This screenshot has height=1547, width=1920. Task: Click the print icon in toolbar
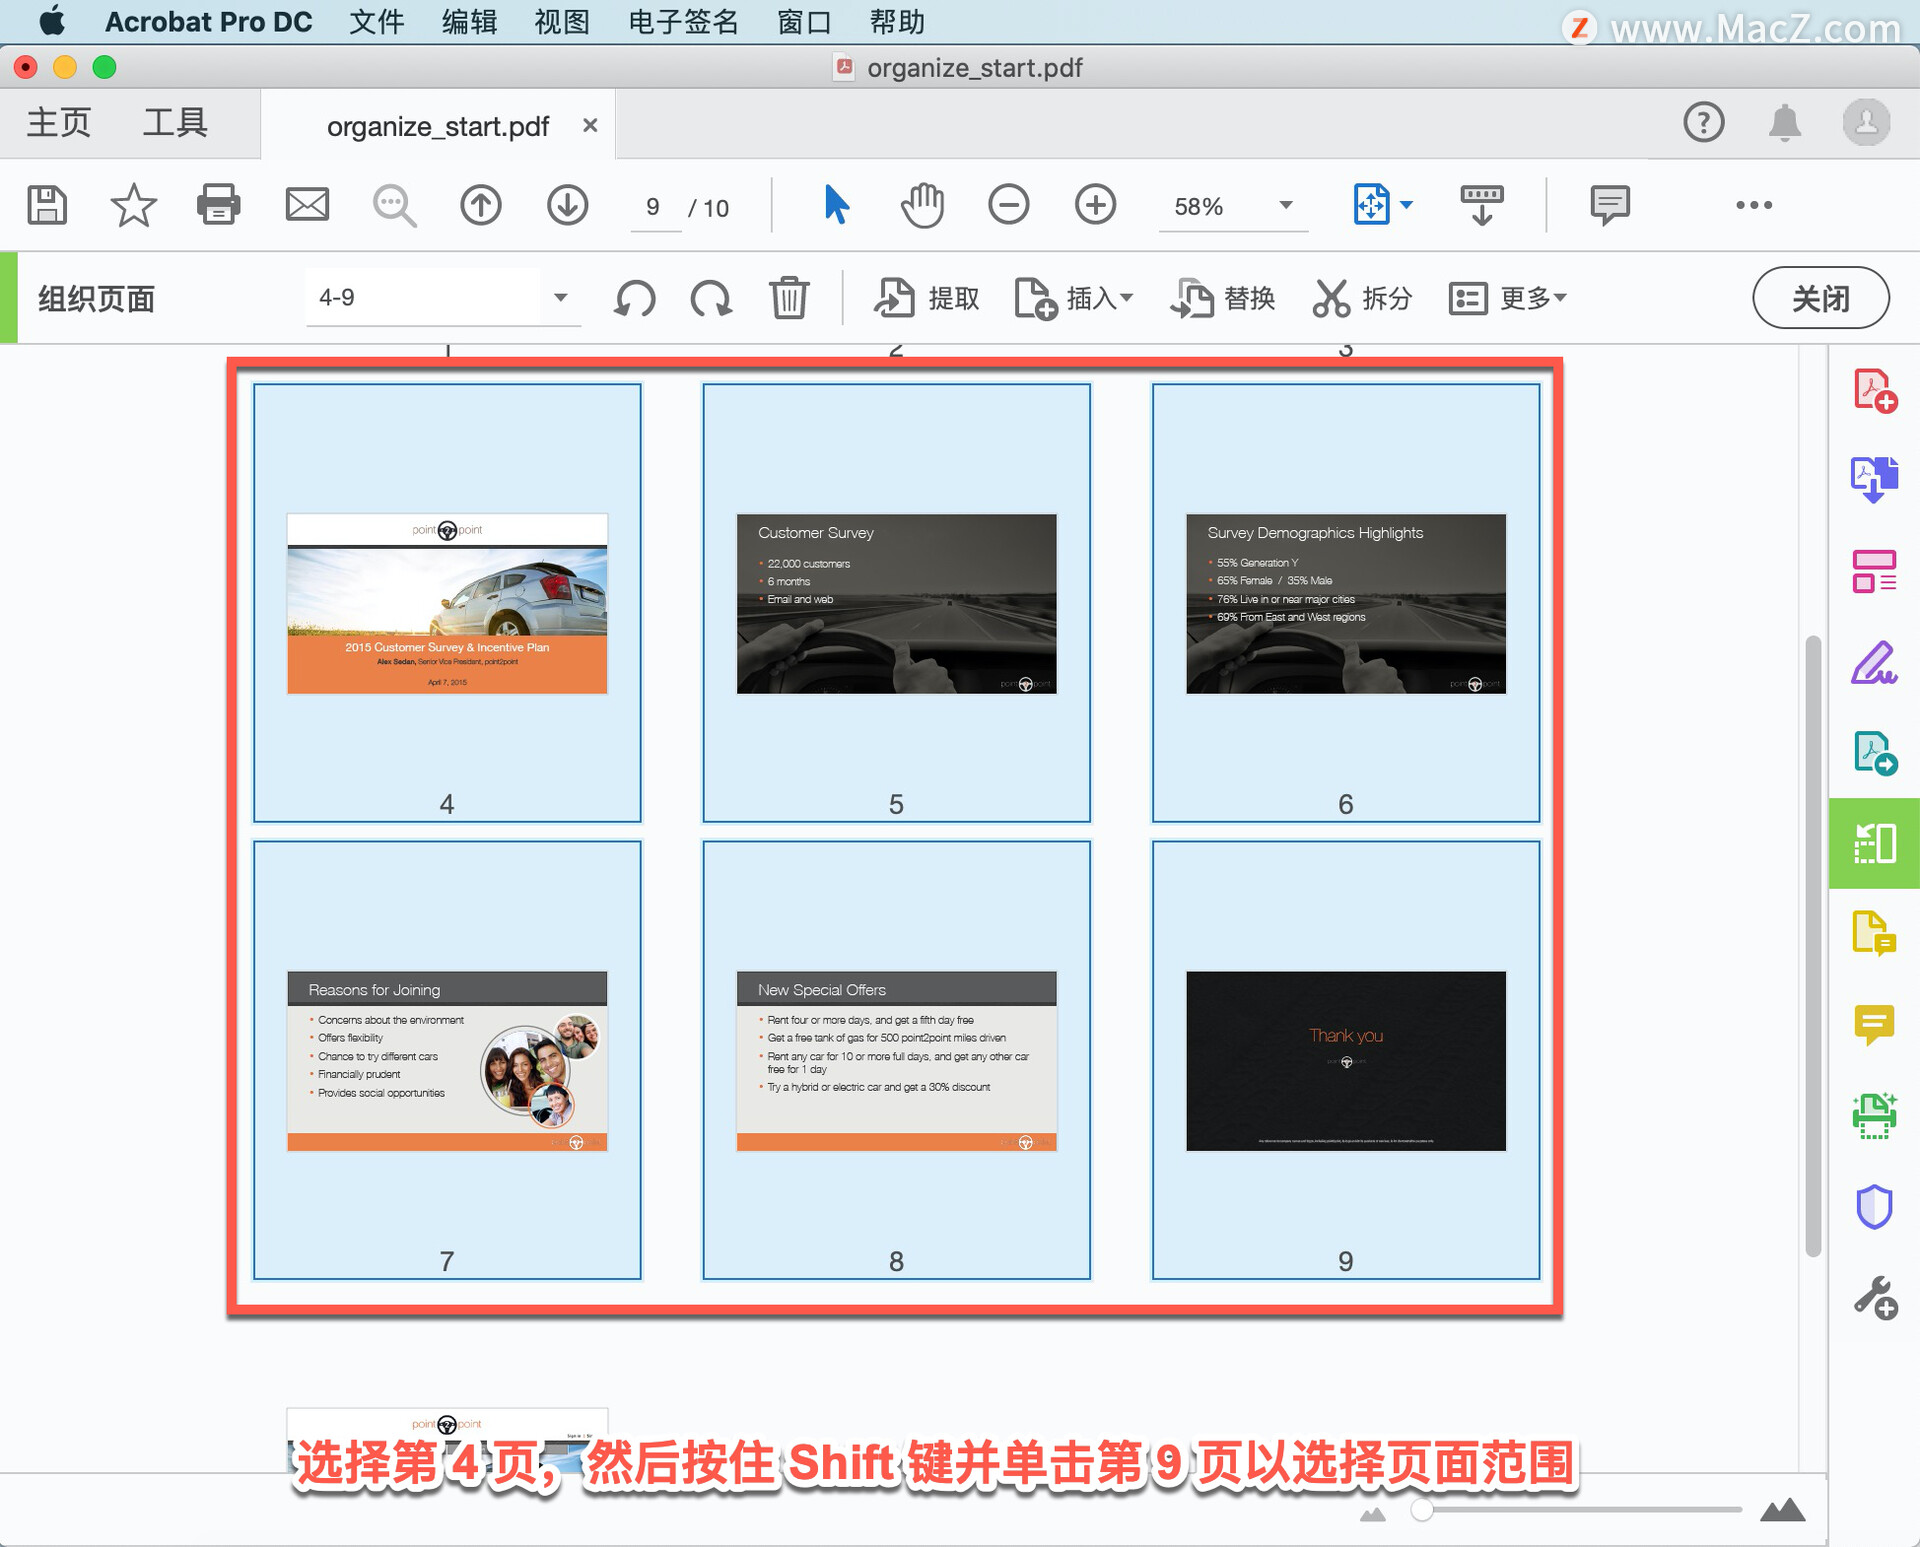pos(218,205)
